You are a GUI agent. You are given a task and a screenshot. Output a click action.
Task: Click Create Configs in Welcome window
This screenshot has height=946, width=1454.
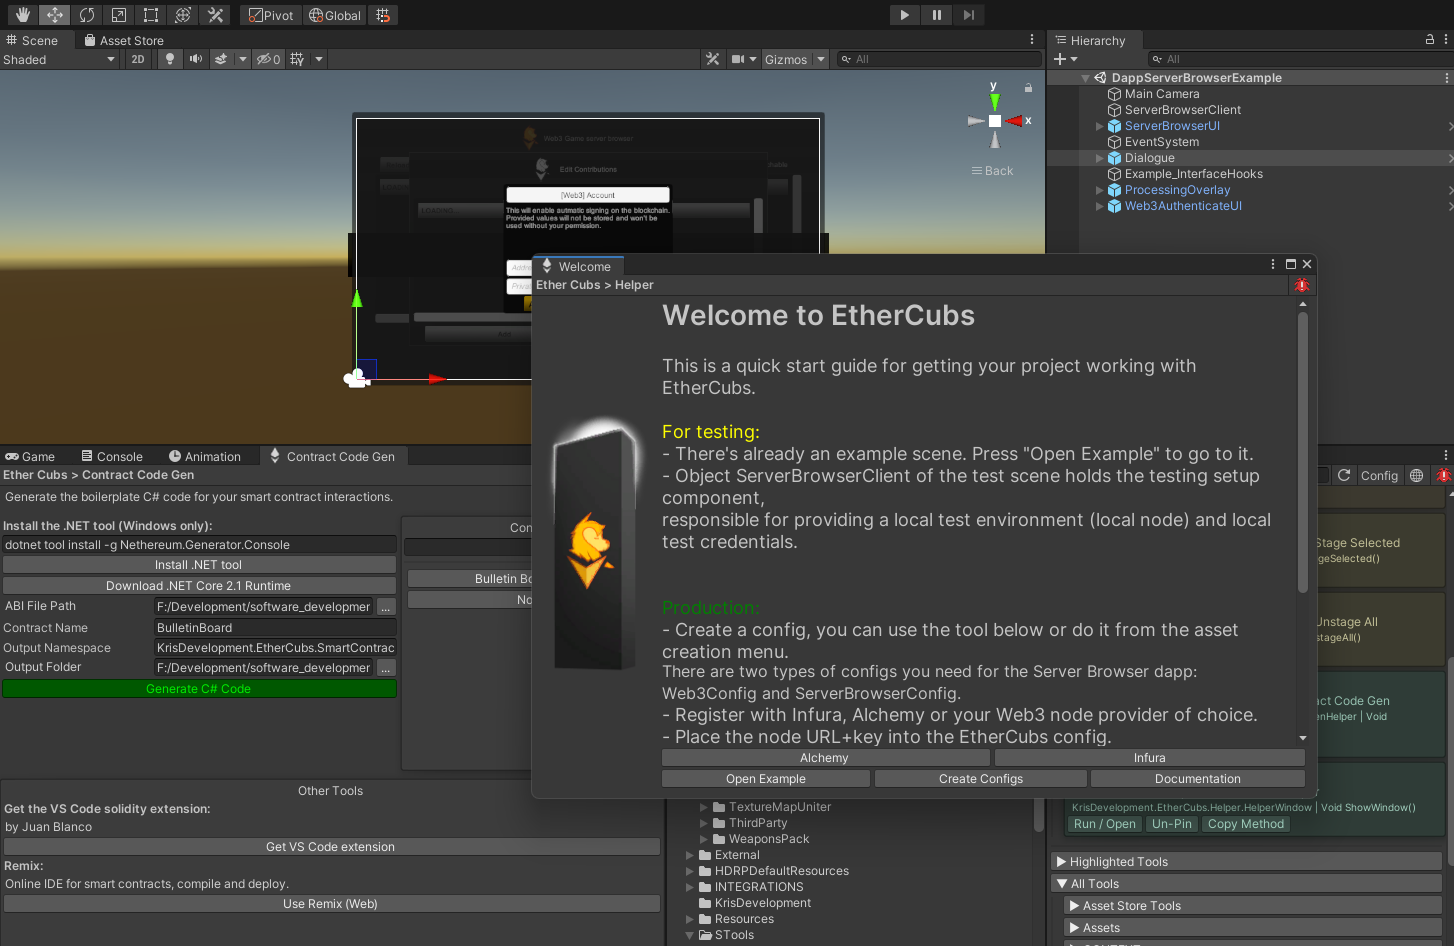(981, 779)
